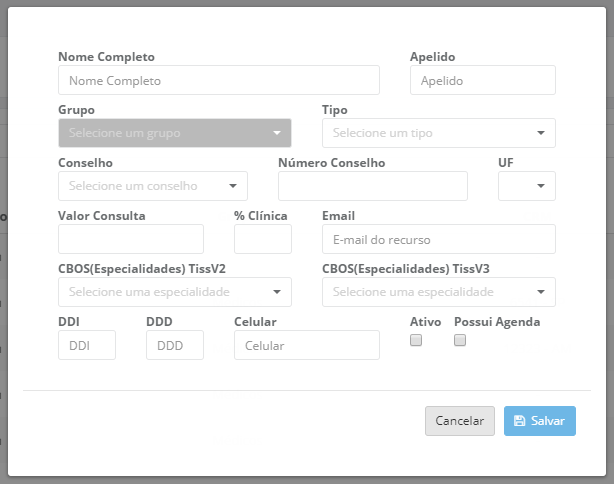Image resolution: width=614 pixels, height=484 pixels.
Task: Click the Apelido text field
Action: pos(482,80)
